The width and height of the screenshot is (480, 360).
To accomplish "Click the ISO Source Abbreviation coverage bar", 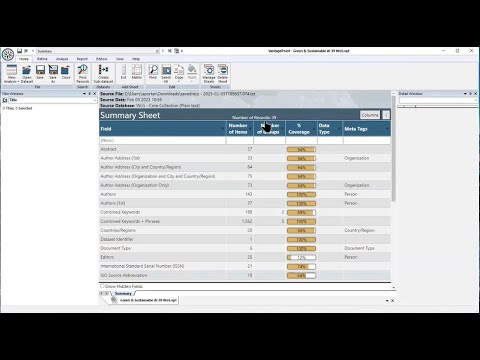I will pos(301,275).
